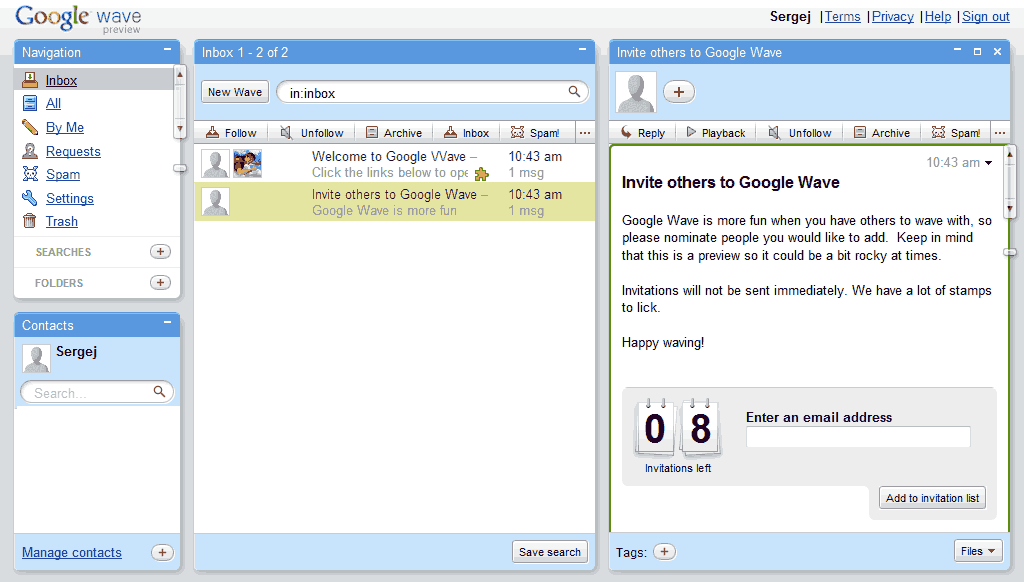This screenshot has height=582, width=1024.
Task: Add a new tag with plus button
Action: point(664,551)
